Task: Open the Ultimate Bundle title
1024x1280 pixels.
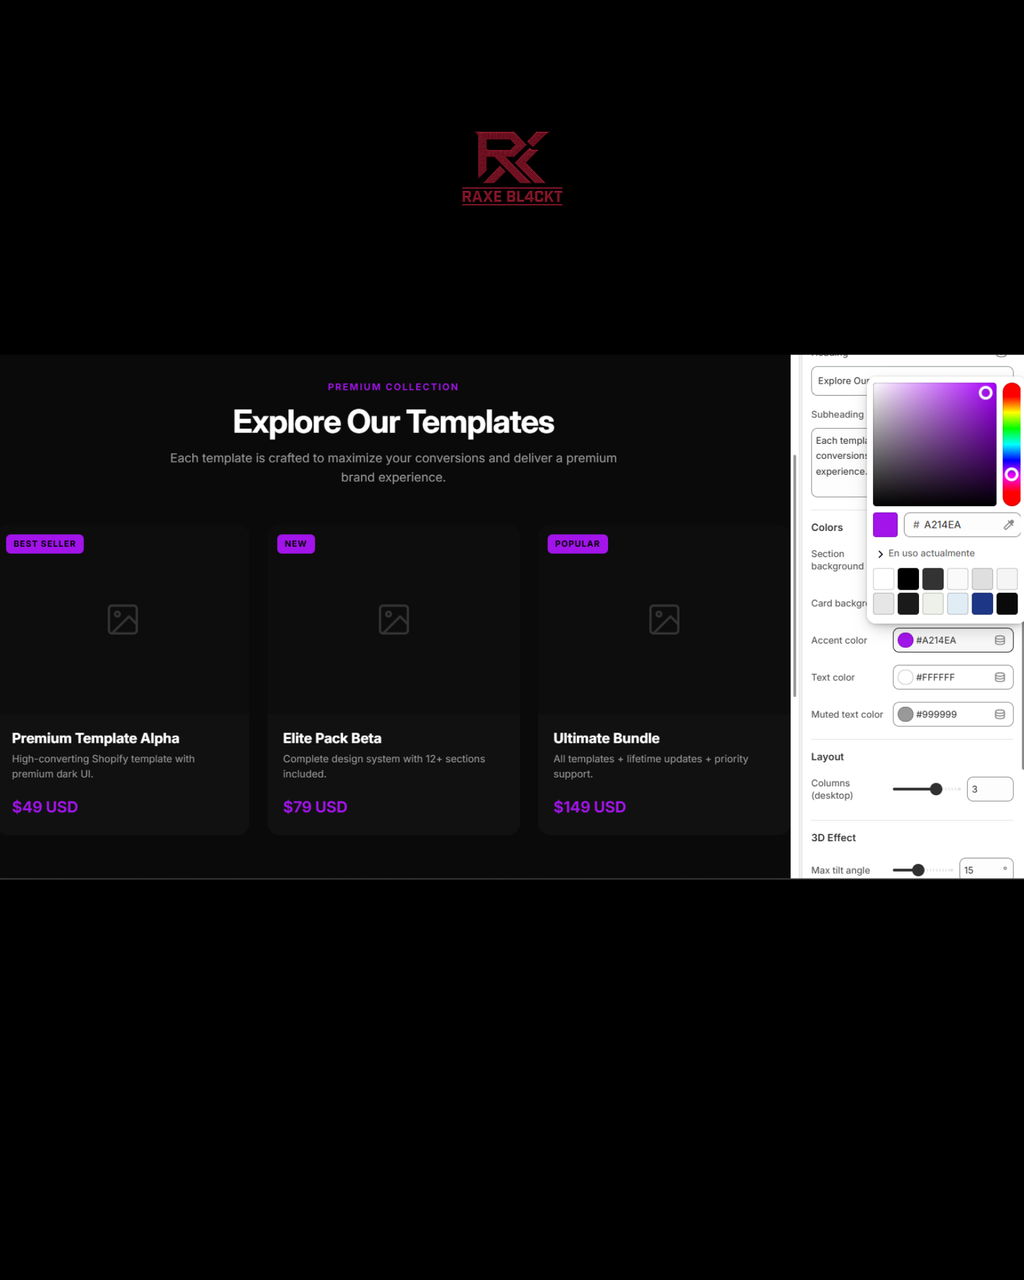Action: click(x=607, y=738)
